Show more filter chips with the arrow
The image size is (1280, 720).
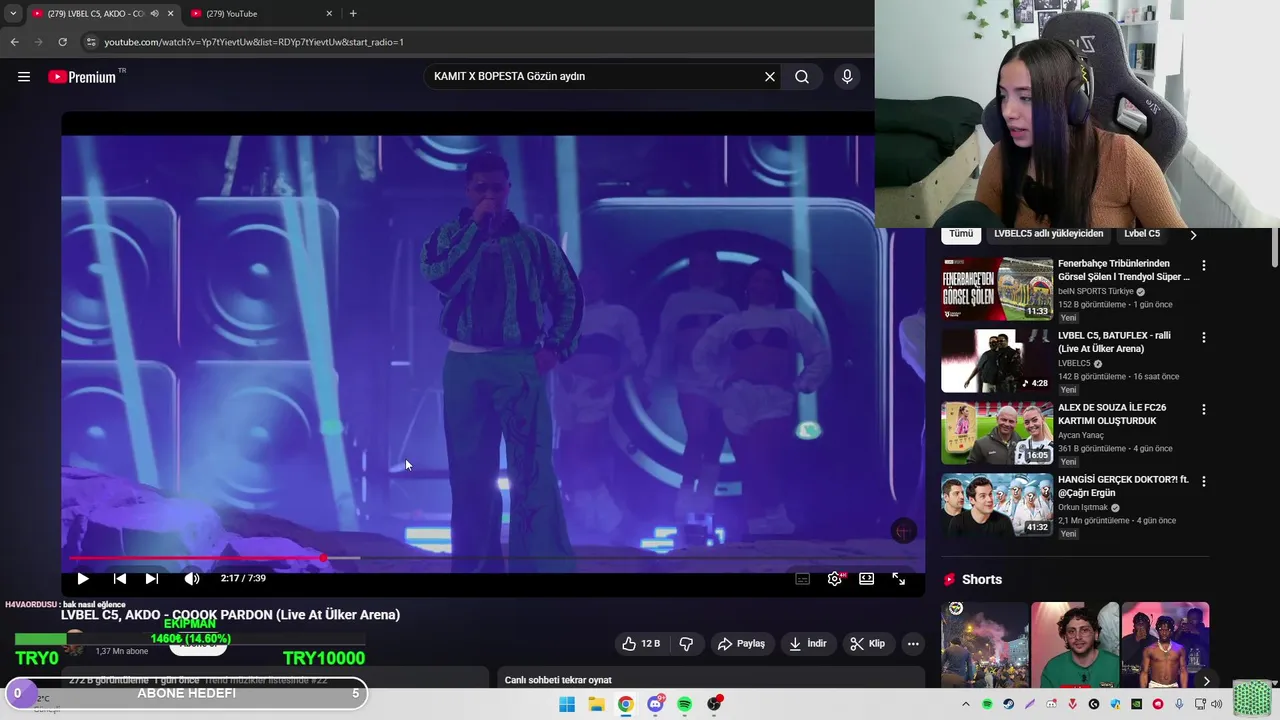(1193, 235)
